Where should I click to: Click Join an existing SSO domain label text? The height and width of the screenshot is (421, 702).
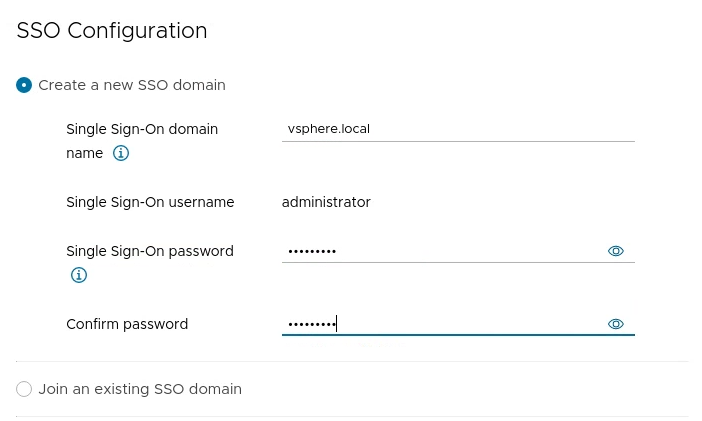point(140,389)
